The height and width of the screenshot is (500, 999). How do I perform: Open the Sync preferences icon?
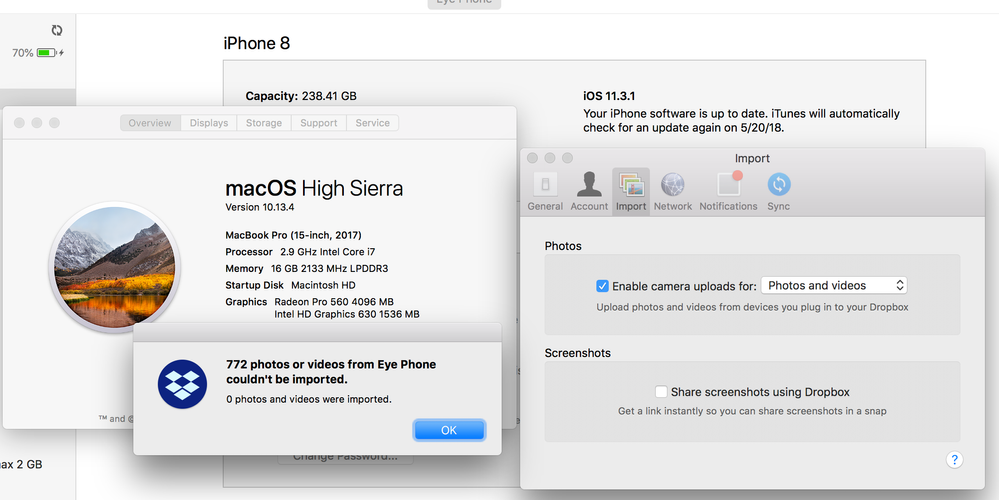coord(778,190)
